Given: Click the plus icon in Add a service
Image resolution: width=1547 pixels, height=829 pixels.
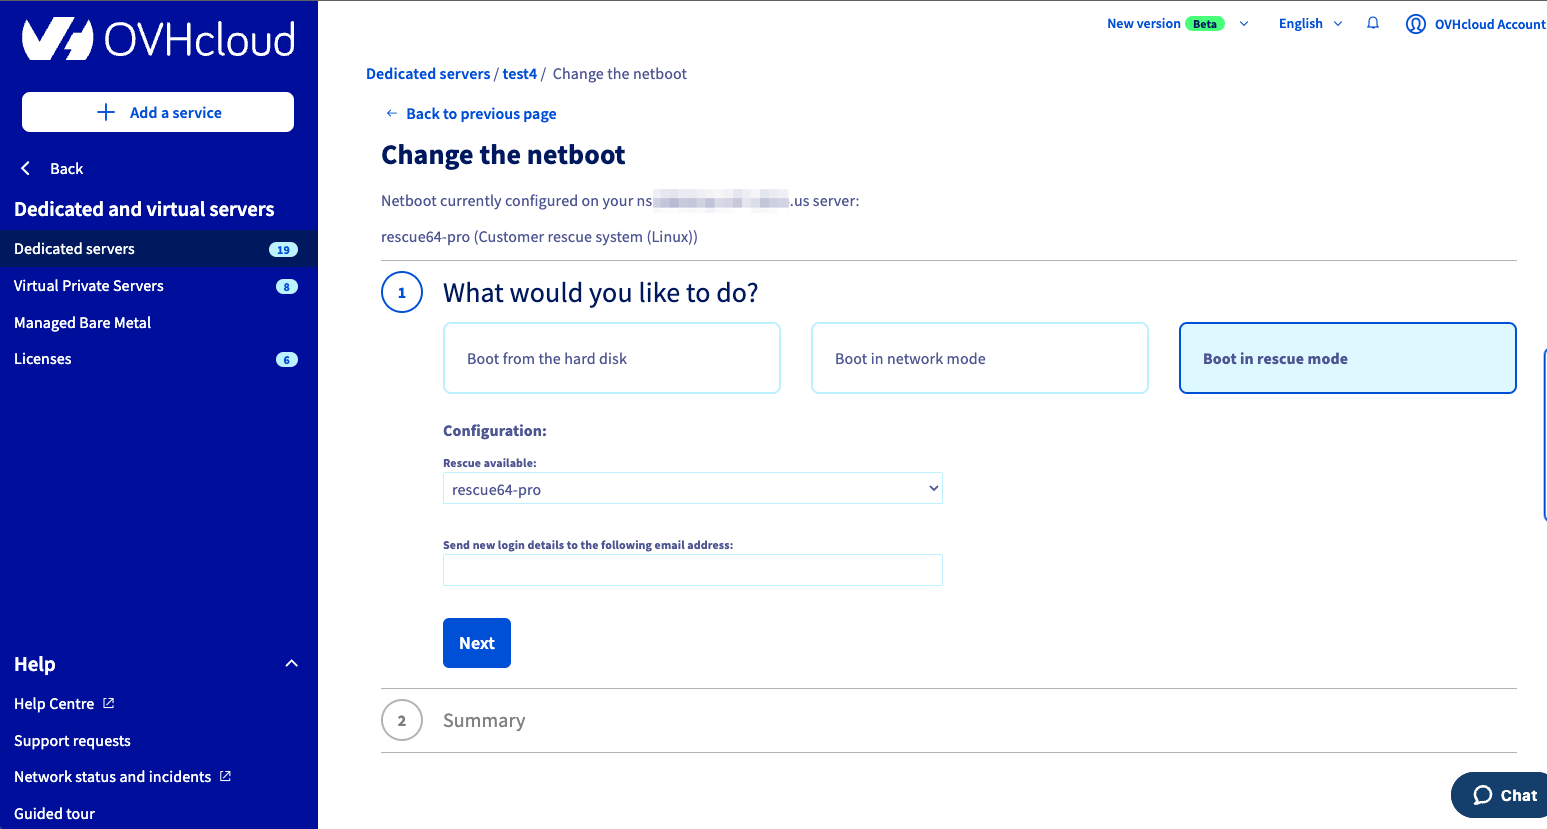Looking at the screenshot, I should point(106,112).
